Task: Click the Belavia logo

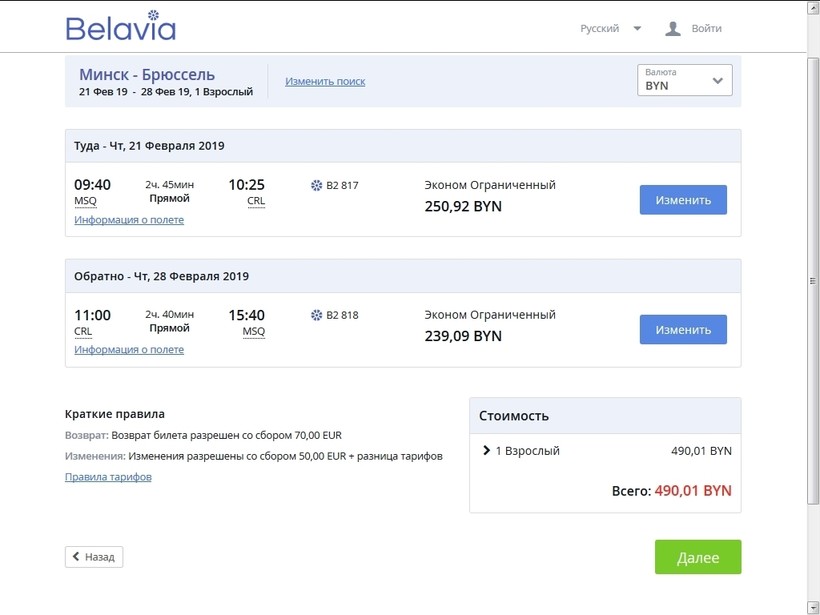Action: point(120,27)
